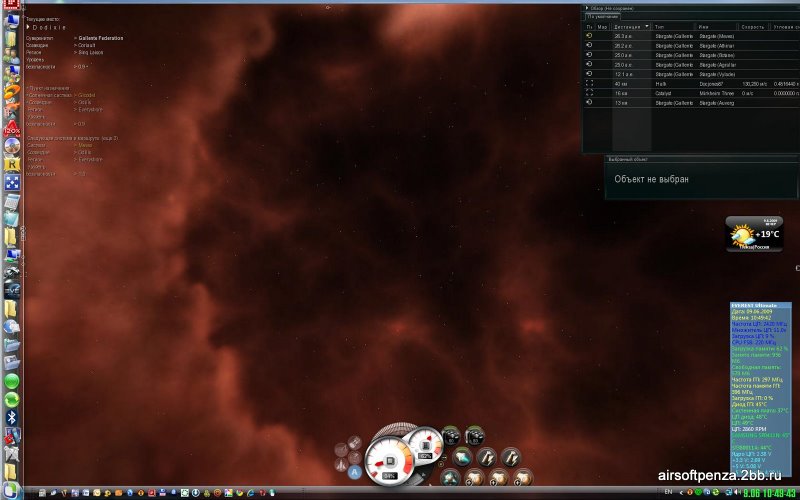The image size is (800, 500).
Task: Activate the middle mining laser module
Action: pyautogui.click(x=498, y=478)
